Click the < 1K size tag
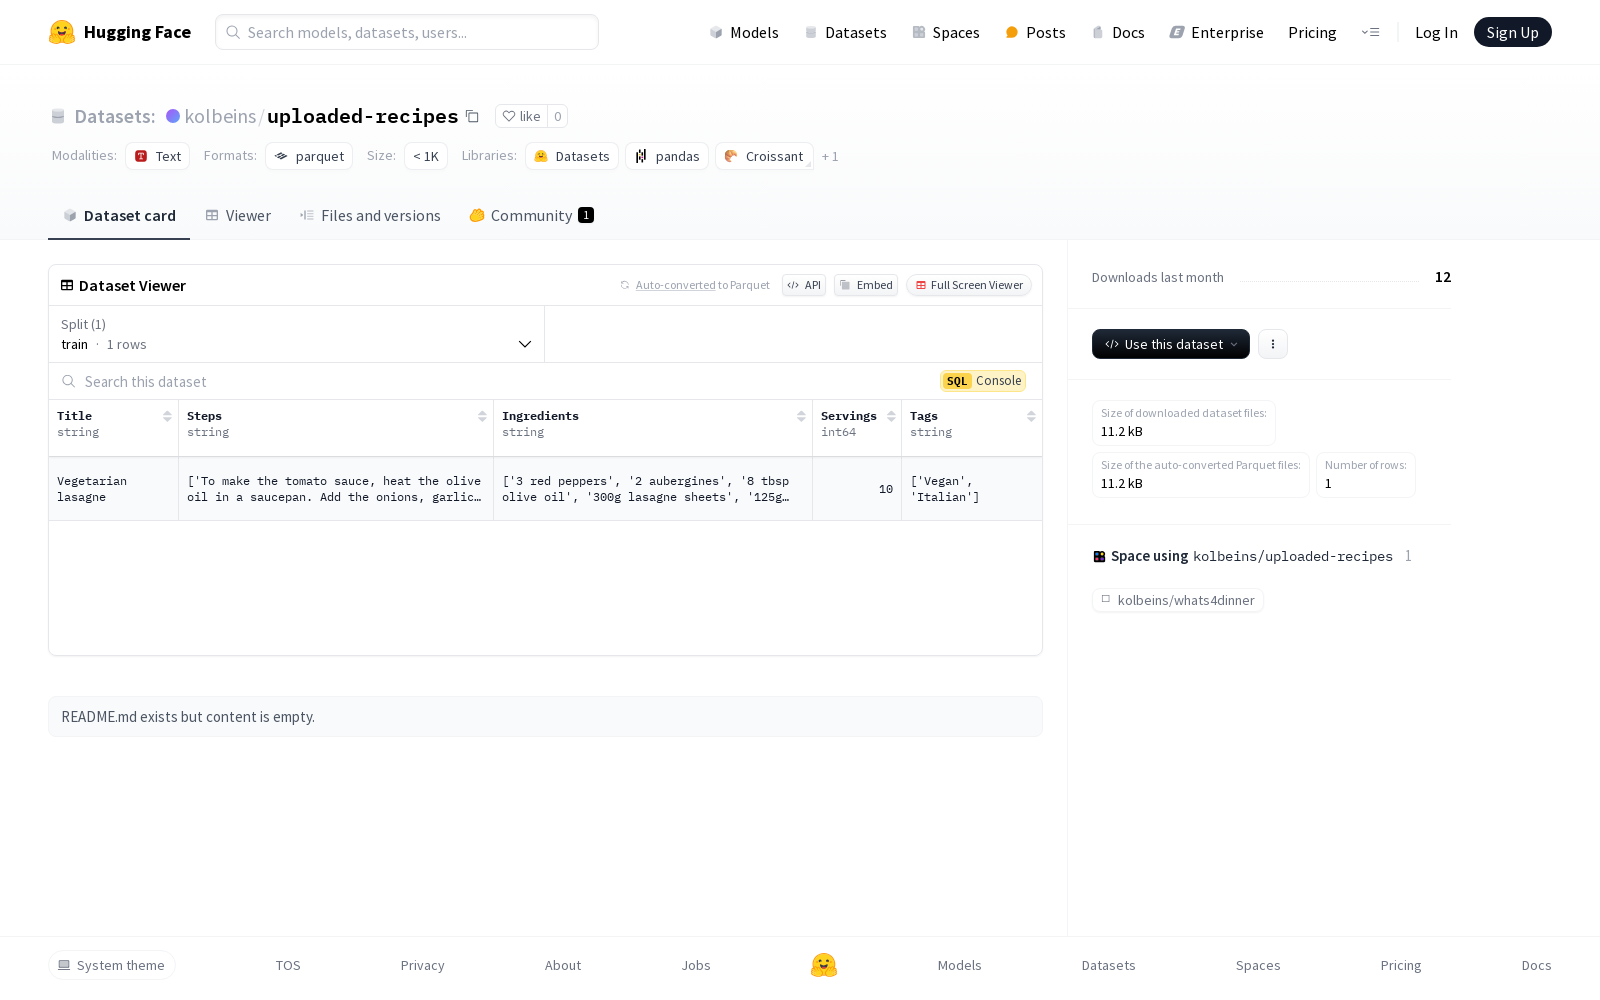Screen dimensions: 1600x1000 pos(426,156)
